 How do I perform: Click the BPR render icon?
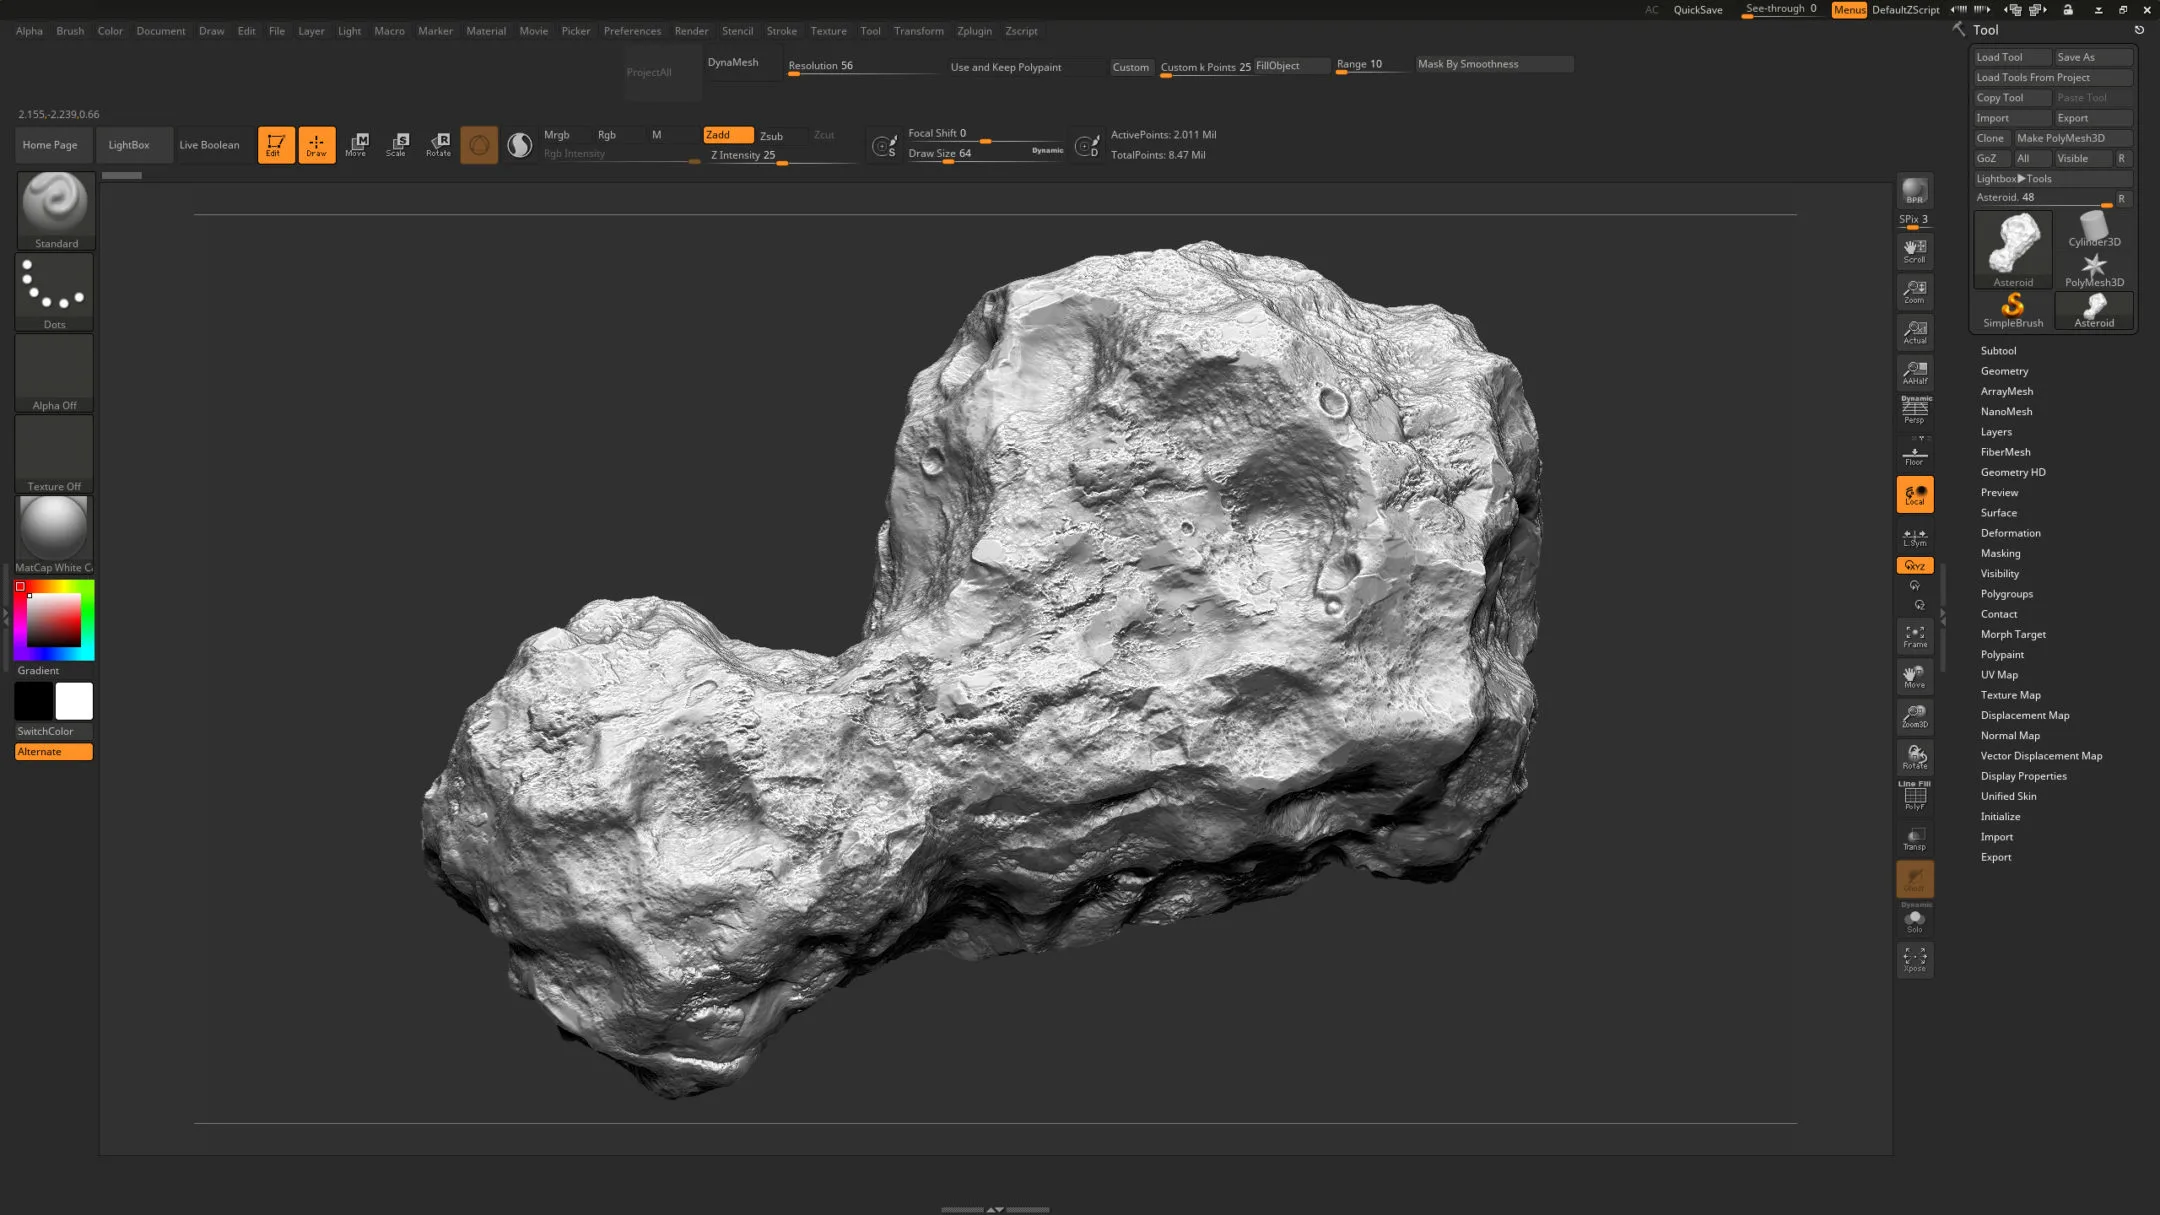1914,191
